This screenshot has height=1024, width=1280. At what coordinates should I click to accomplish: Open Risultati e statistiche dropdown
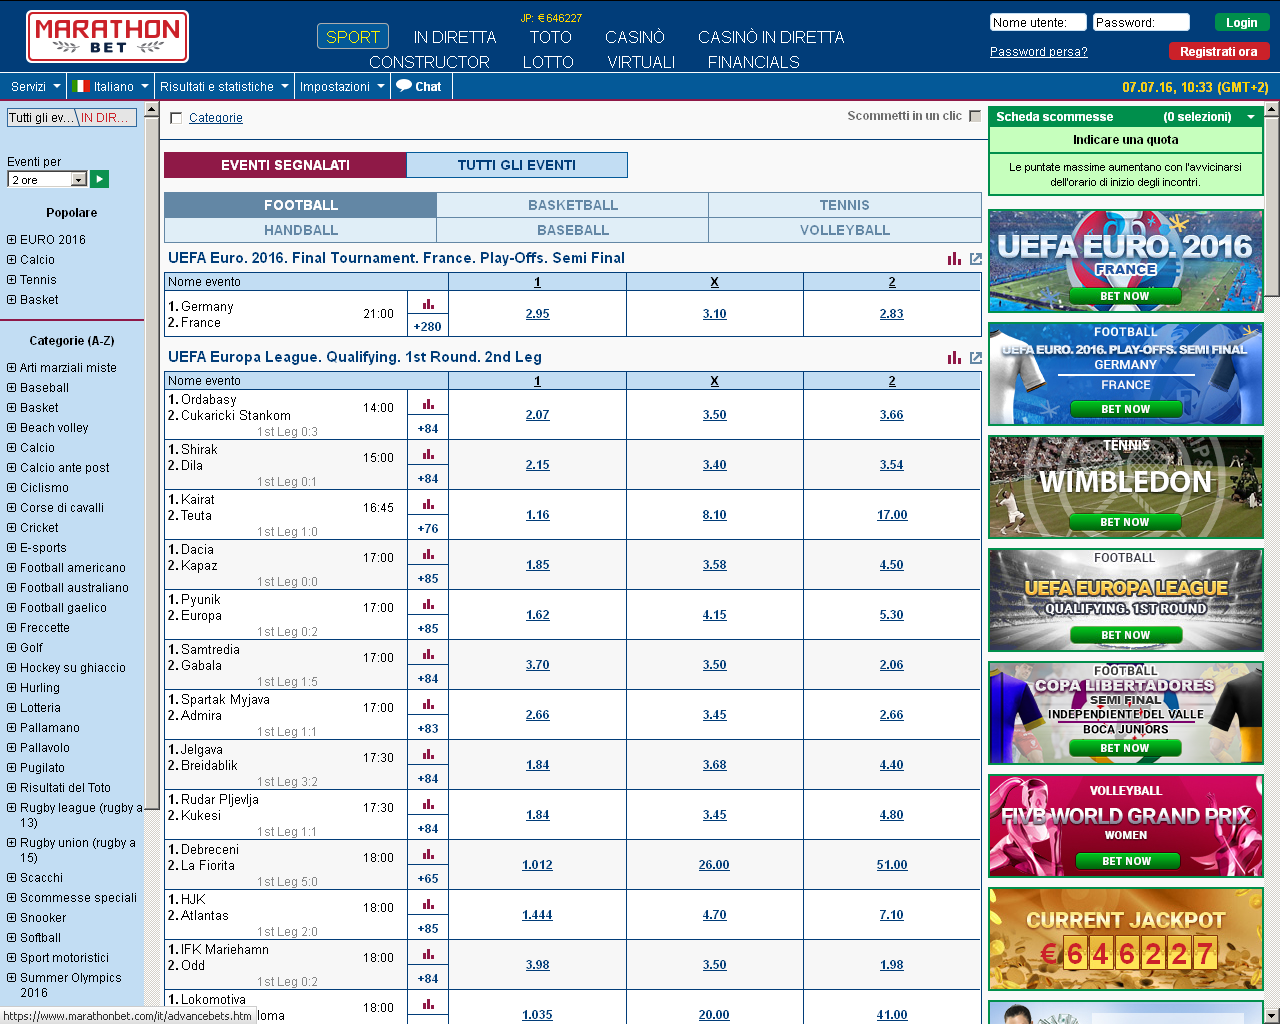tap(224, 87)
